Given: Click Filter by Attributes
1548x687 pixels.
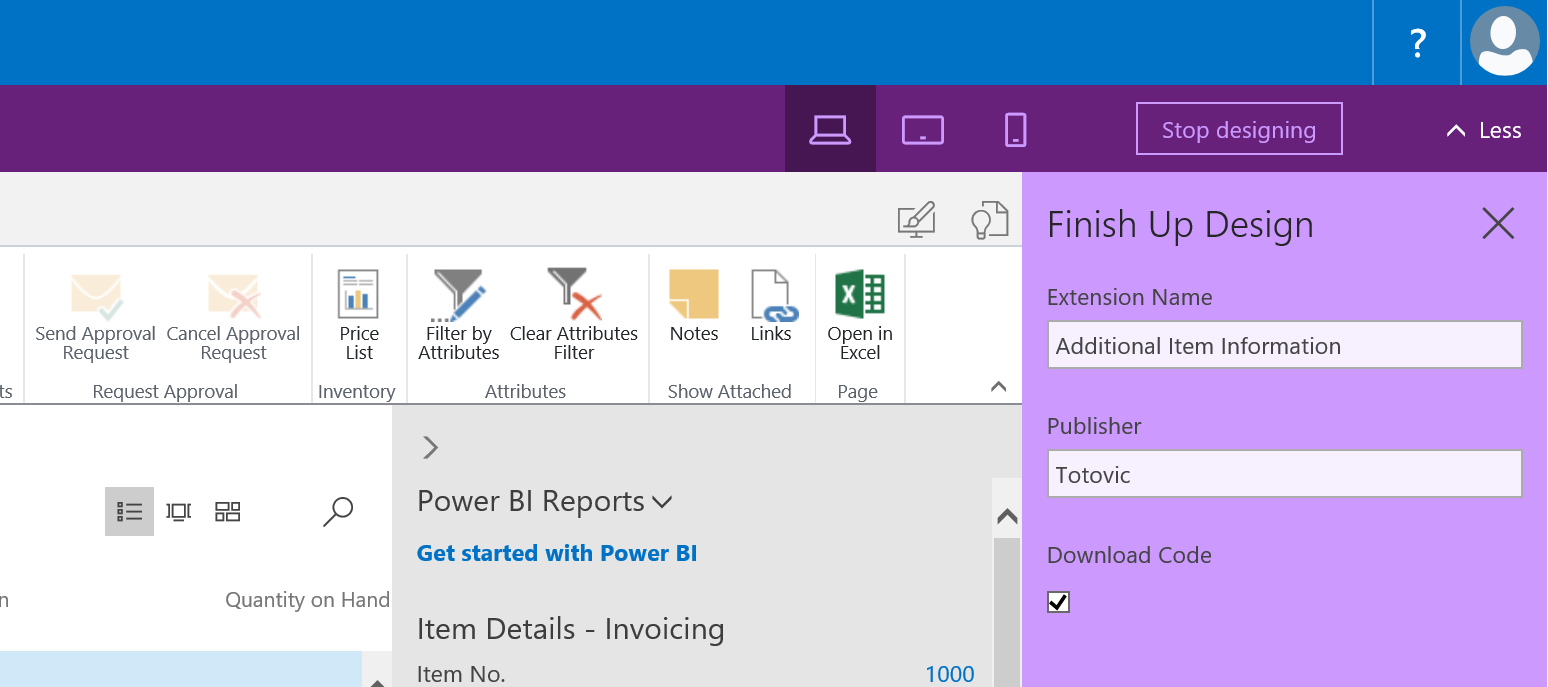Looking at the screenshot, I should pos(459,316).
